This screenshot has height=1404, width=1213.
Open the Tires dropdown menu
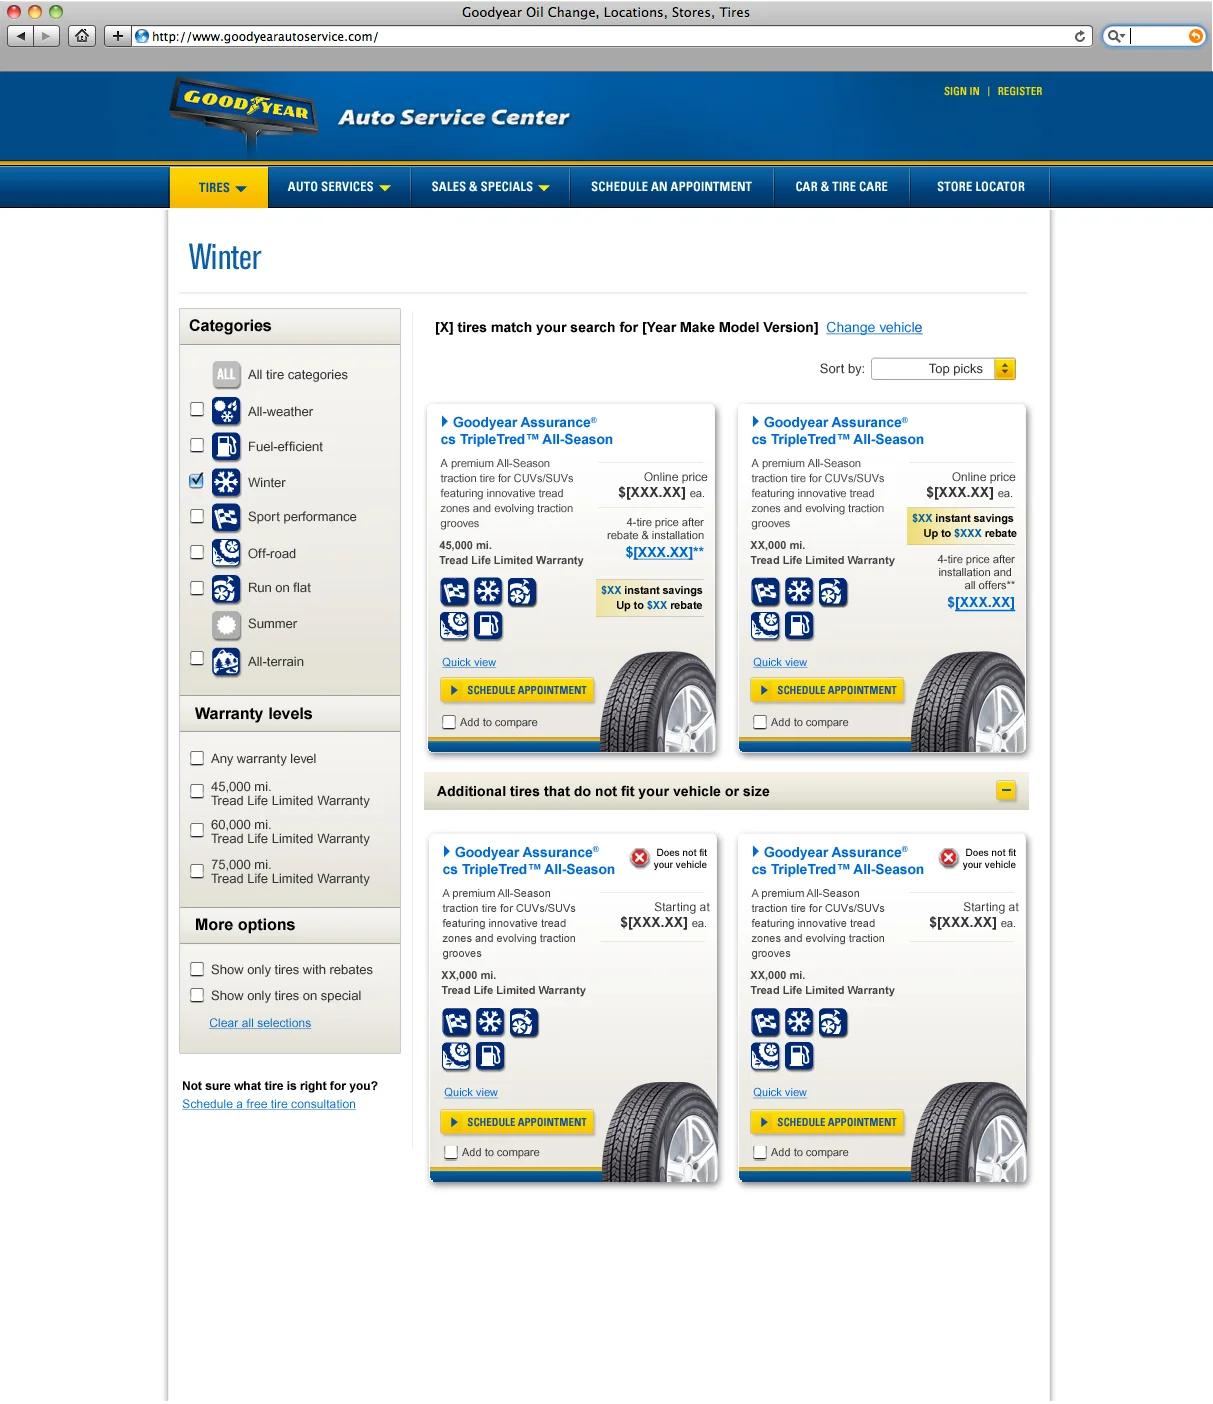tap(219, 187)
